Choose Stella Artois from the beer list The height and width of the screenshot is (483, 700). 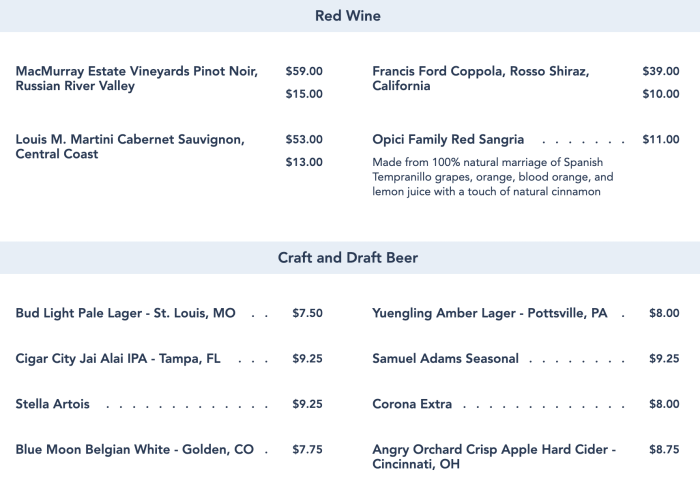pyautogui.click(x=53, y=404)
